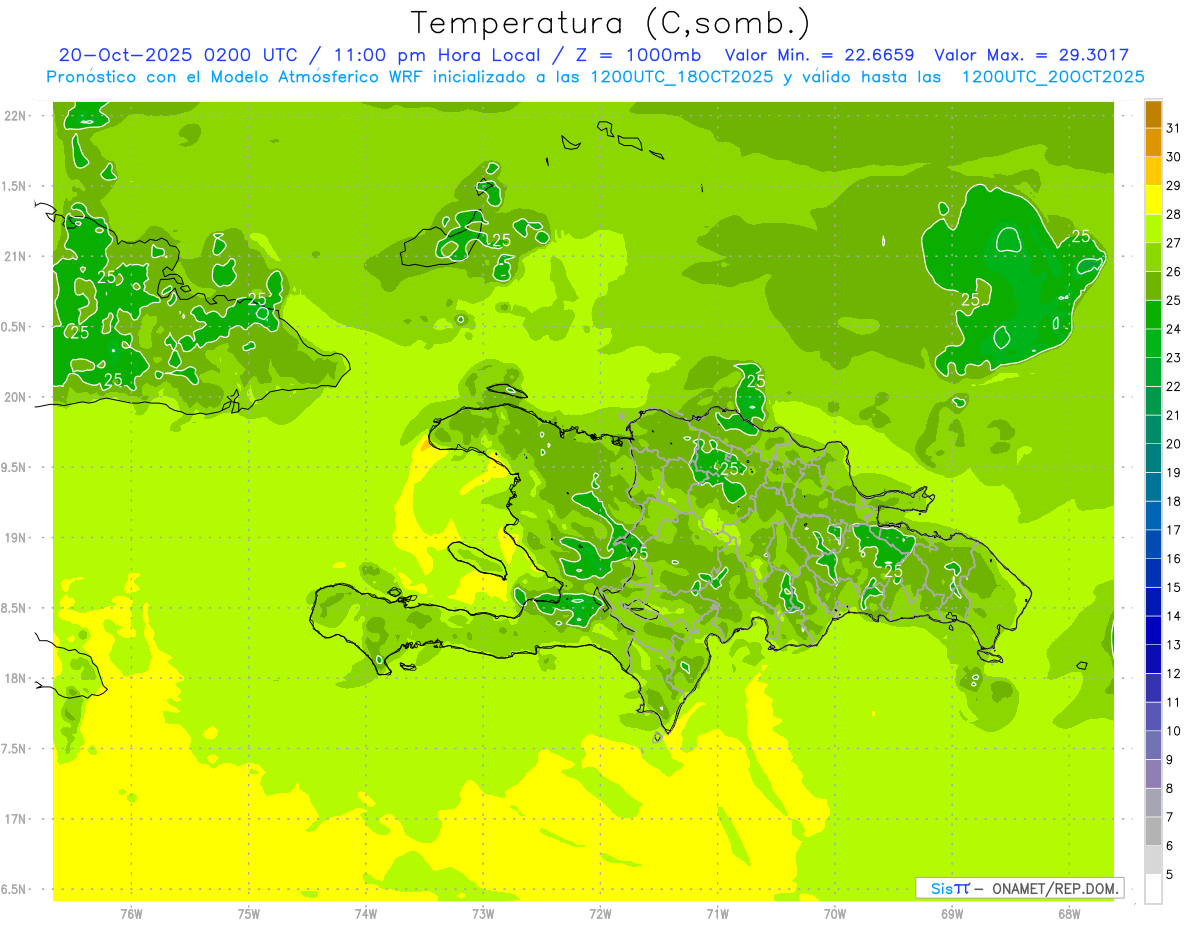The image size is (1200, 927).
Task: Click the 5 value on the color scale
Action: [1170, 875]
